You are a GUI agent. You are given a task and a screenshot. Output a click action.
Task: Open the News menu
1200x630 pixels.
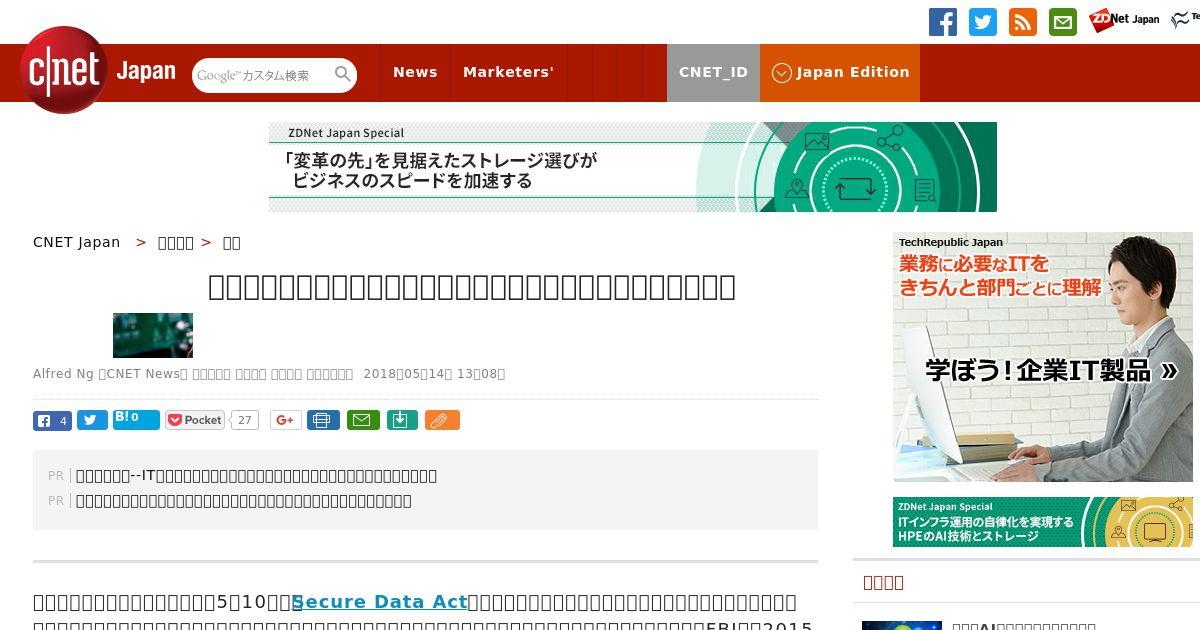415,72
